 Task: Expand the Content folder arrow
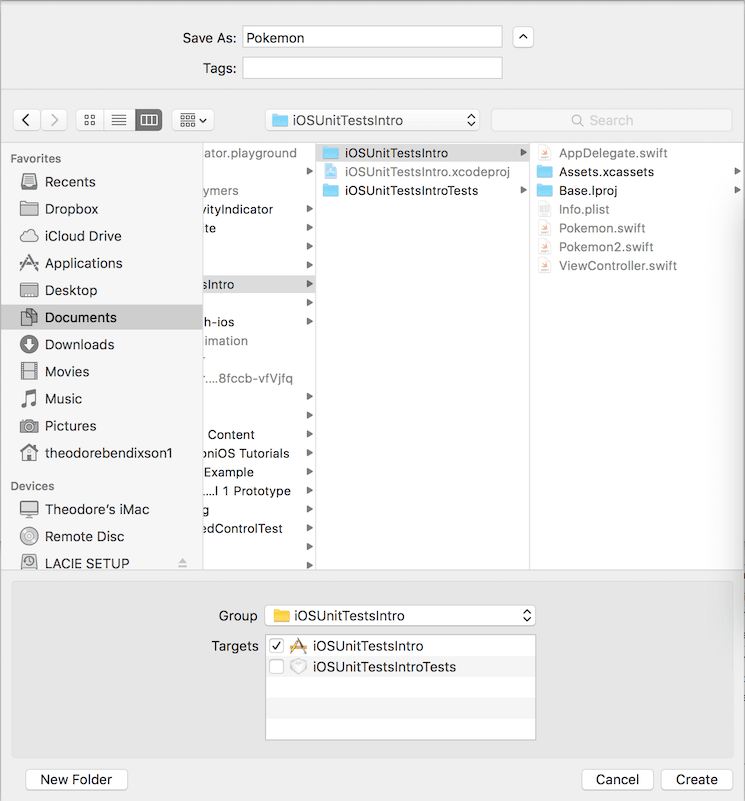click(x=309, y=434)
